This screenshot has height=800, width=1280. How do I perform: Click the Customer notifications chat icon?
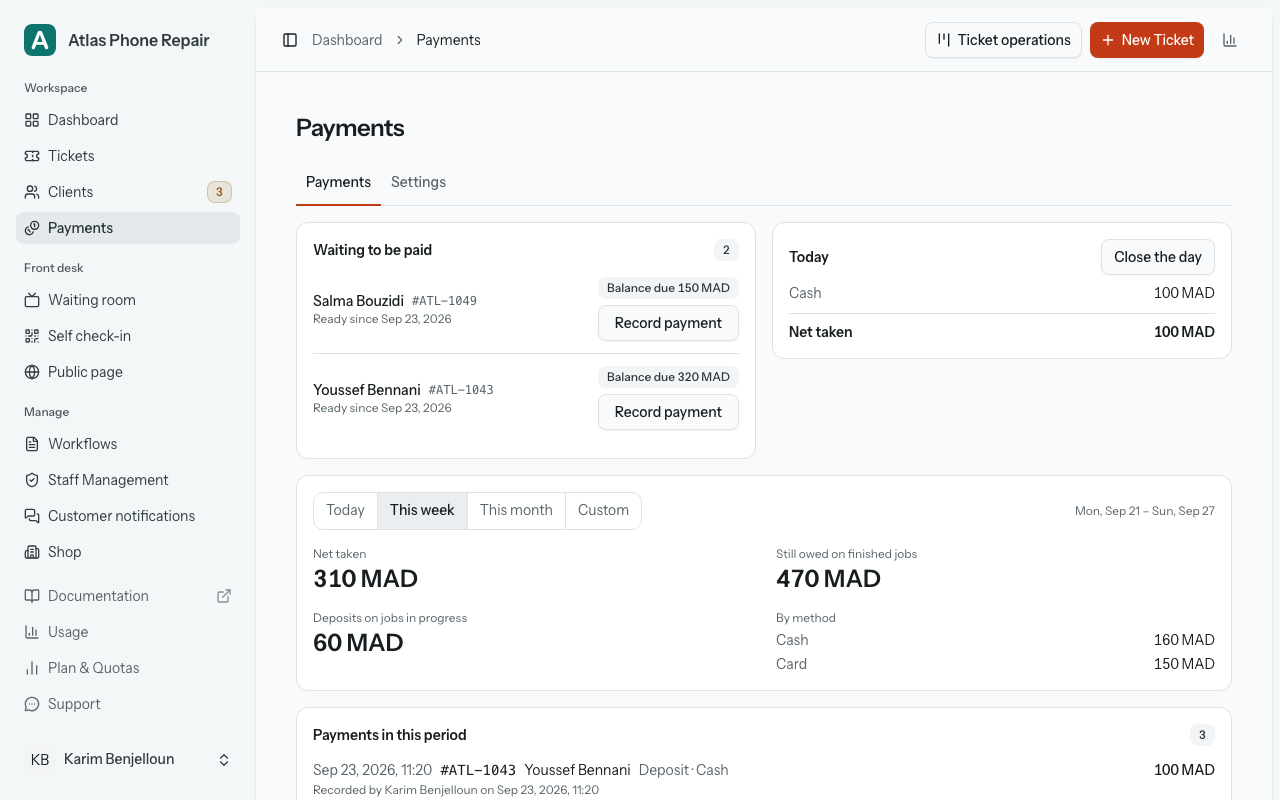click(32, 516)
